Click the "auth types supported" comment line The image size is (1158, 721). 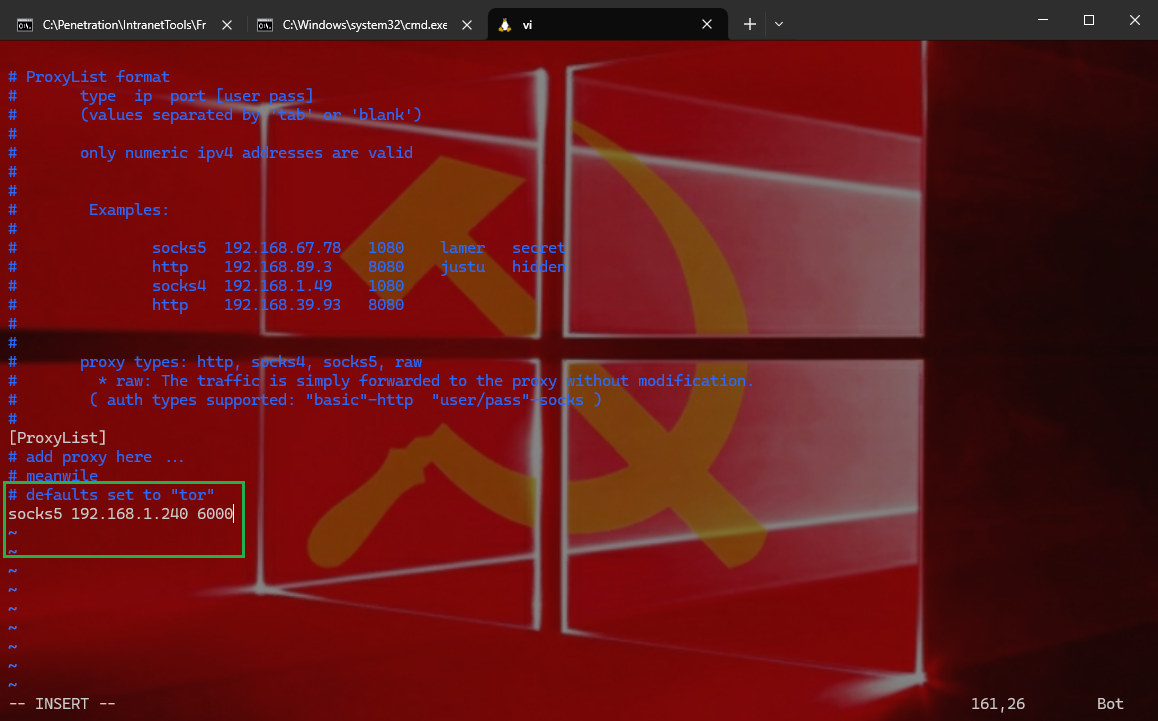point(346,400)
